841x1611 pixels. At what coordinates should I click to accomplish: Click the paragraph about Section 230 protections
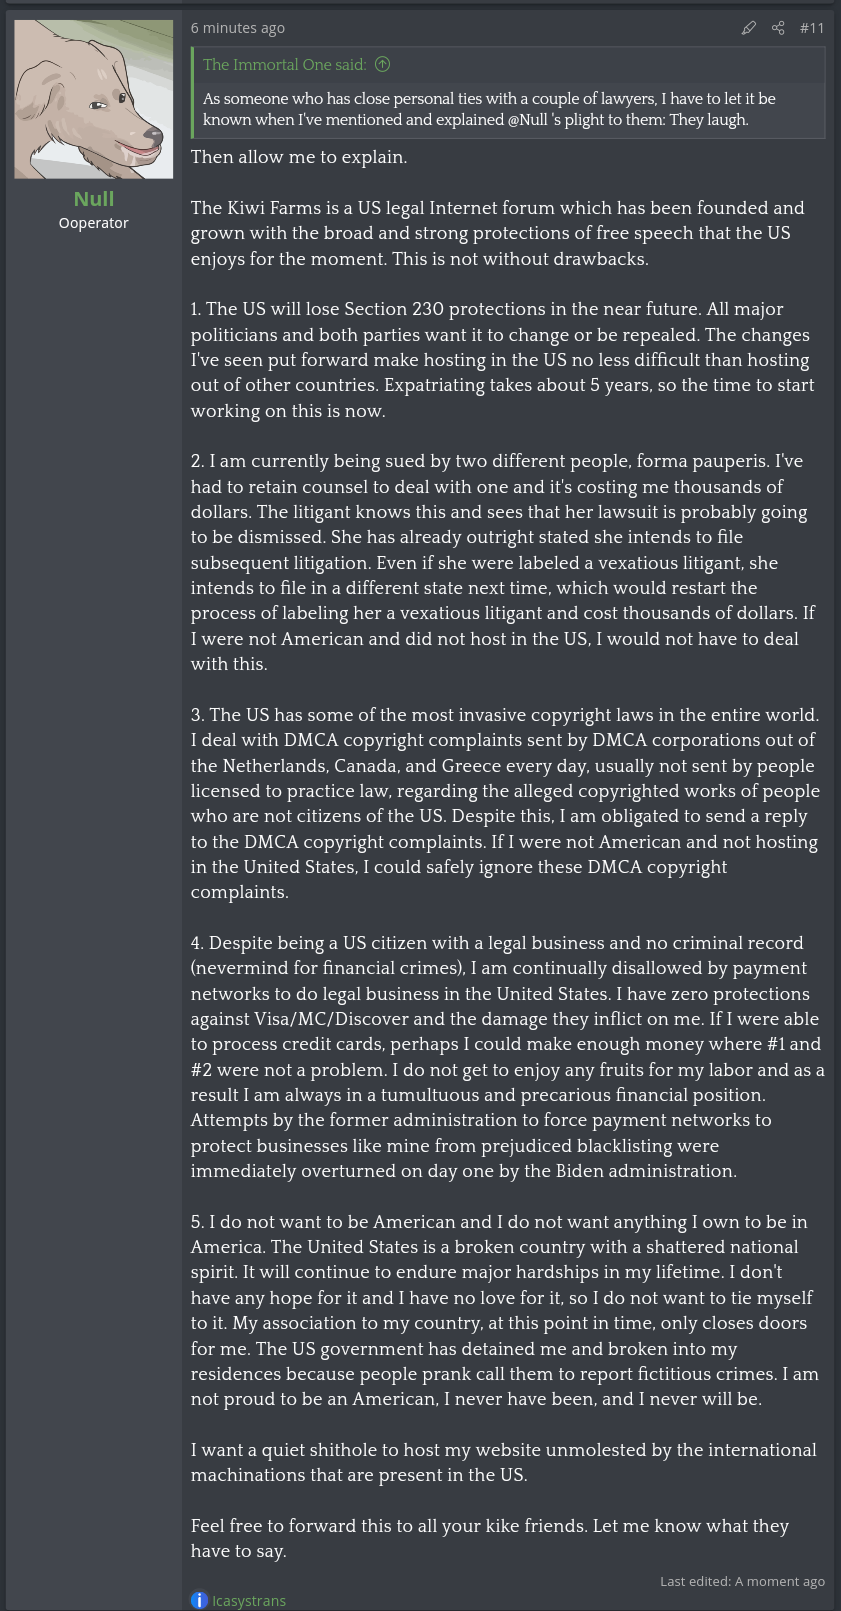point(502,360)
